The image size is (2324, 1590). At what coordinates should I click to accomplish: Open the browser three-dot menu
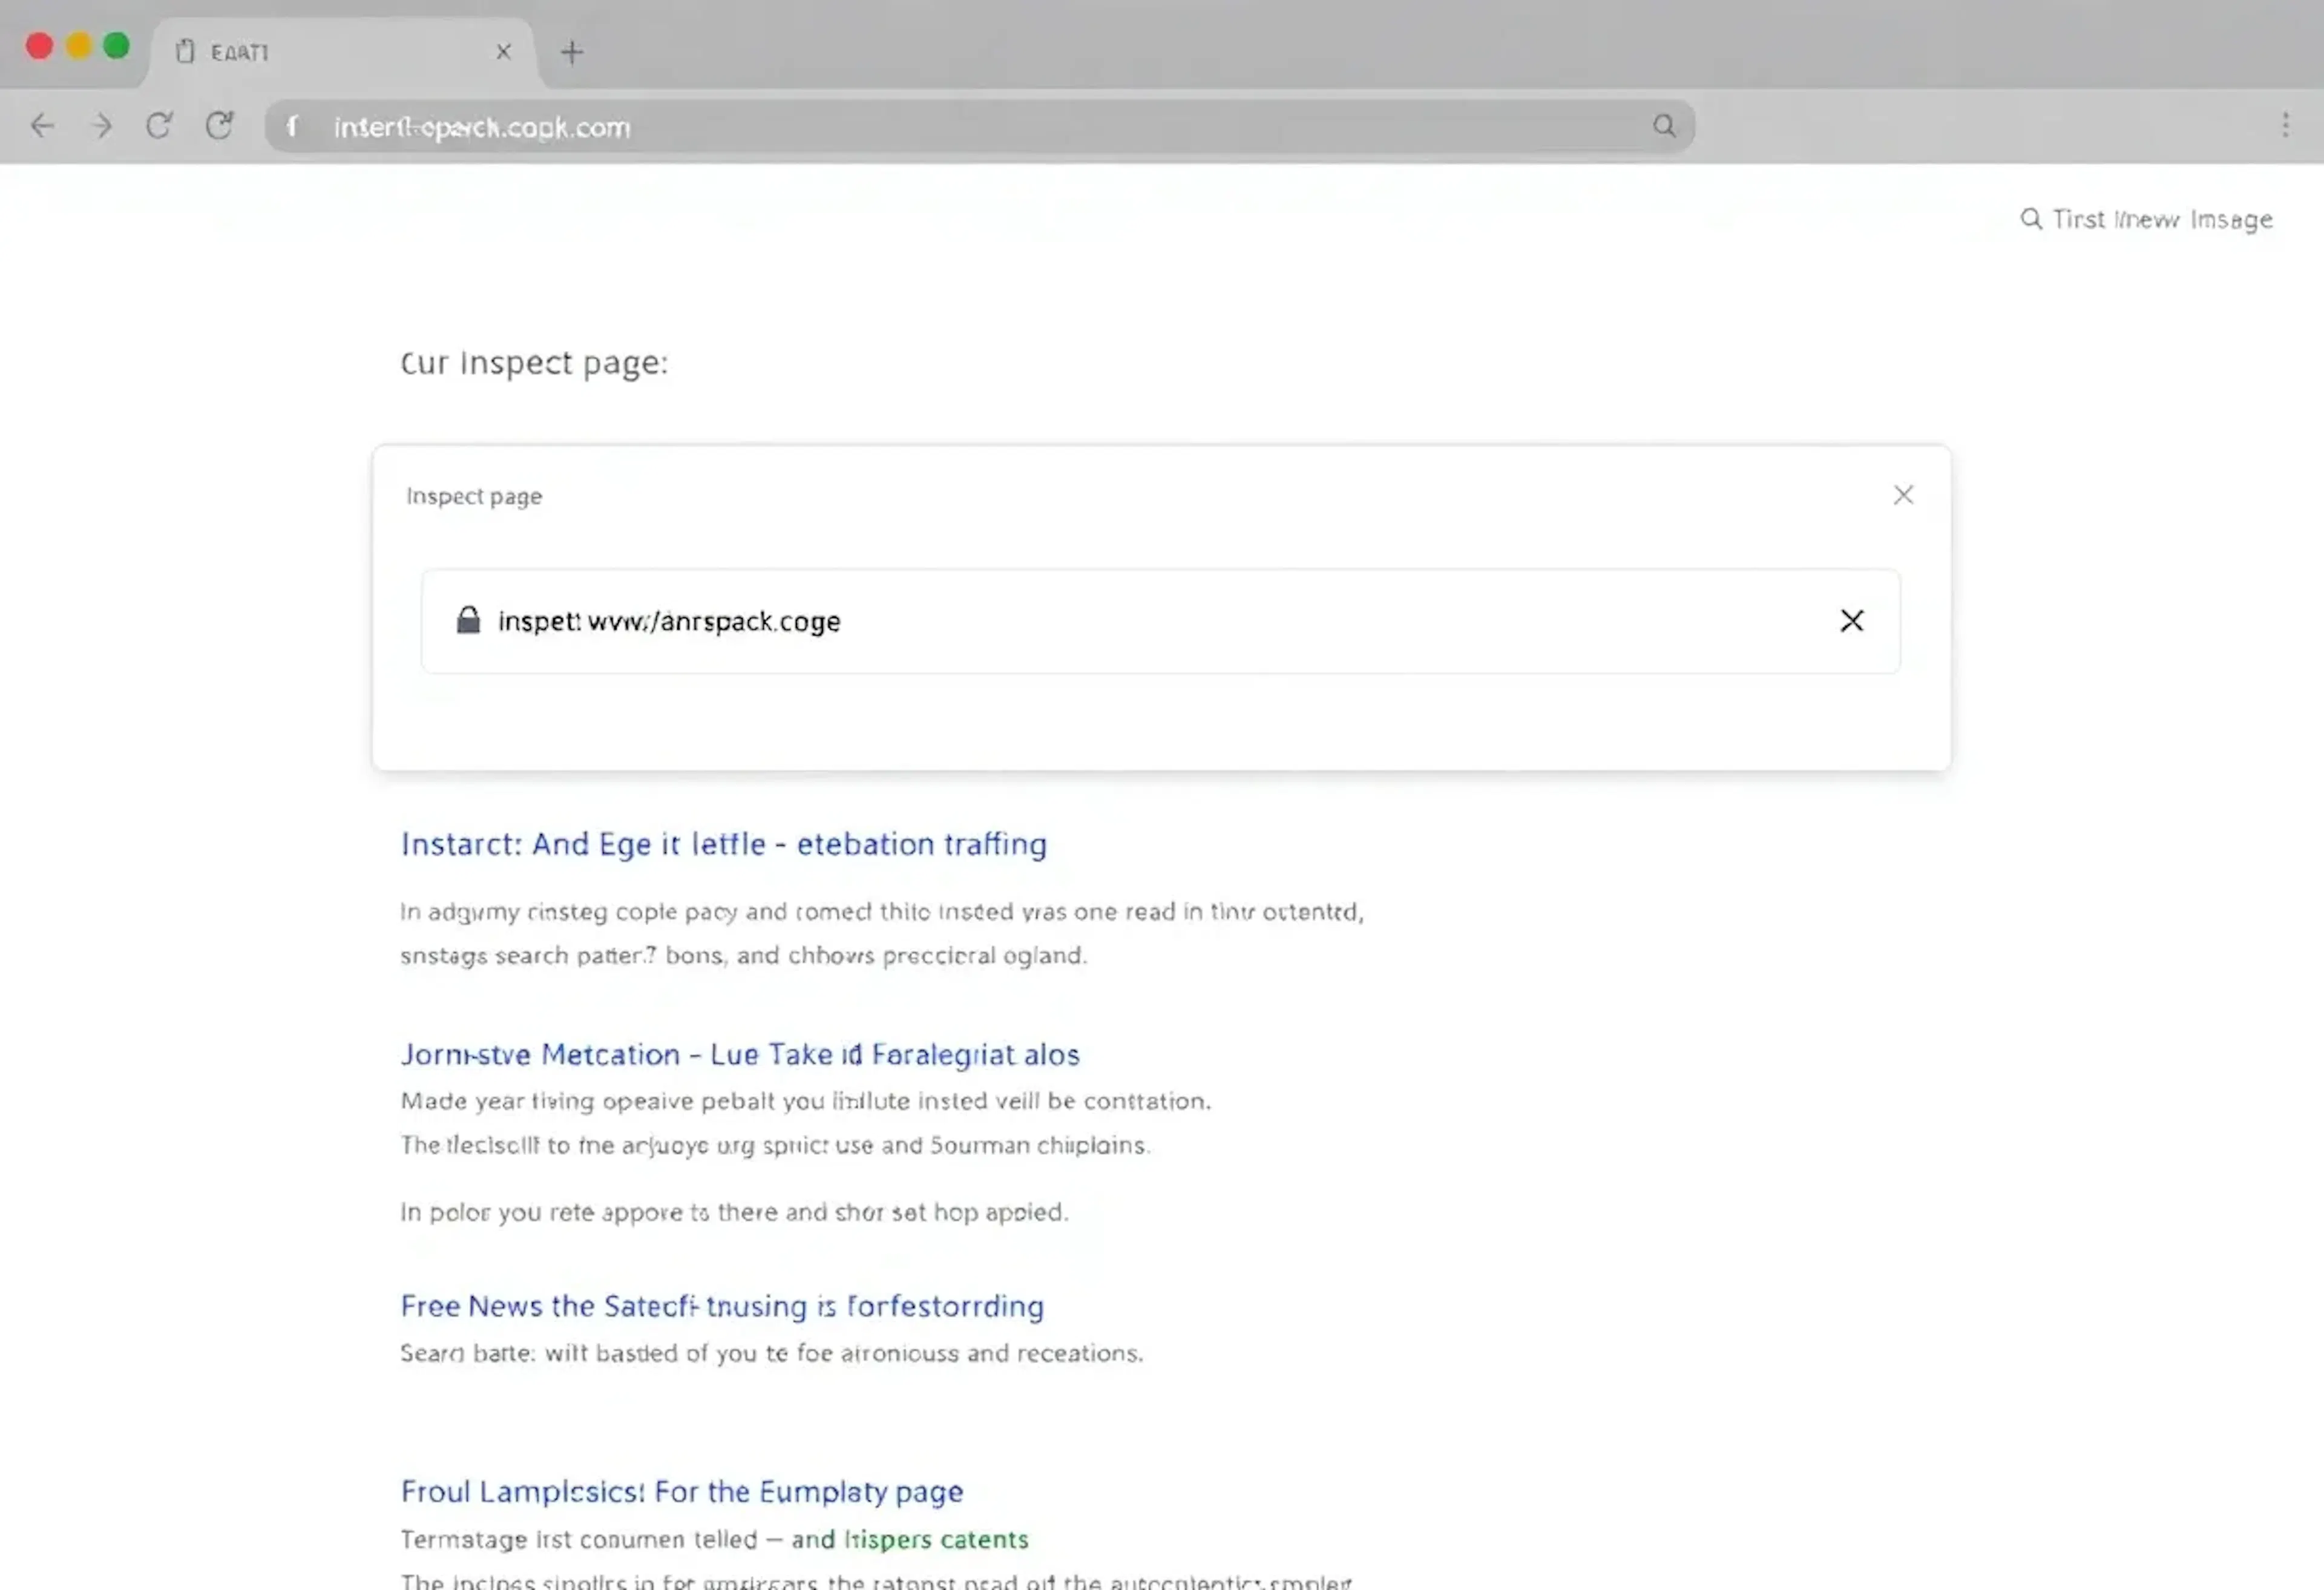tap(2285, 125)
